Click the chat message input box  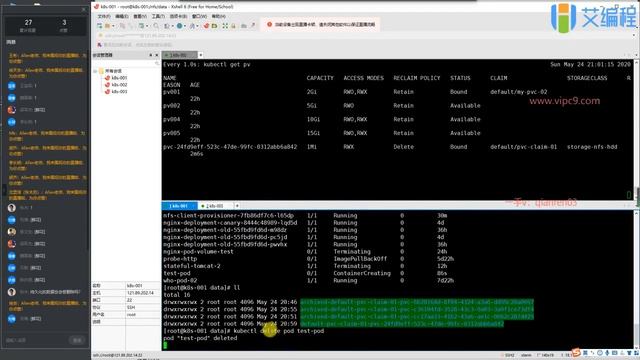(36, 340)
